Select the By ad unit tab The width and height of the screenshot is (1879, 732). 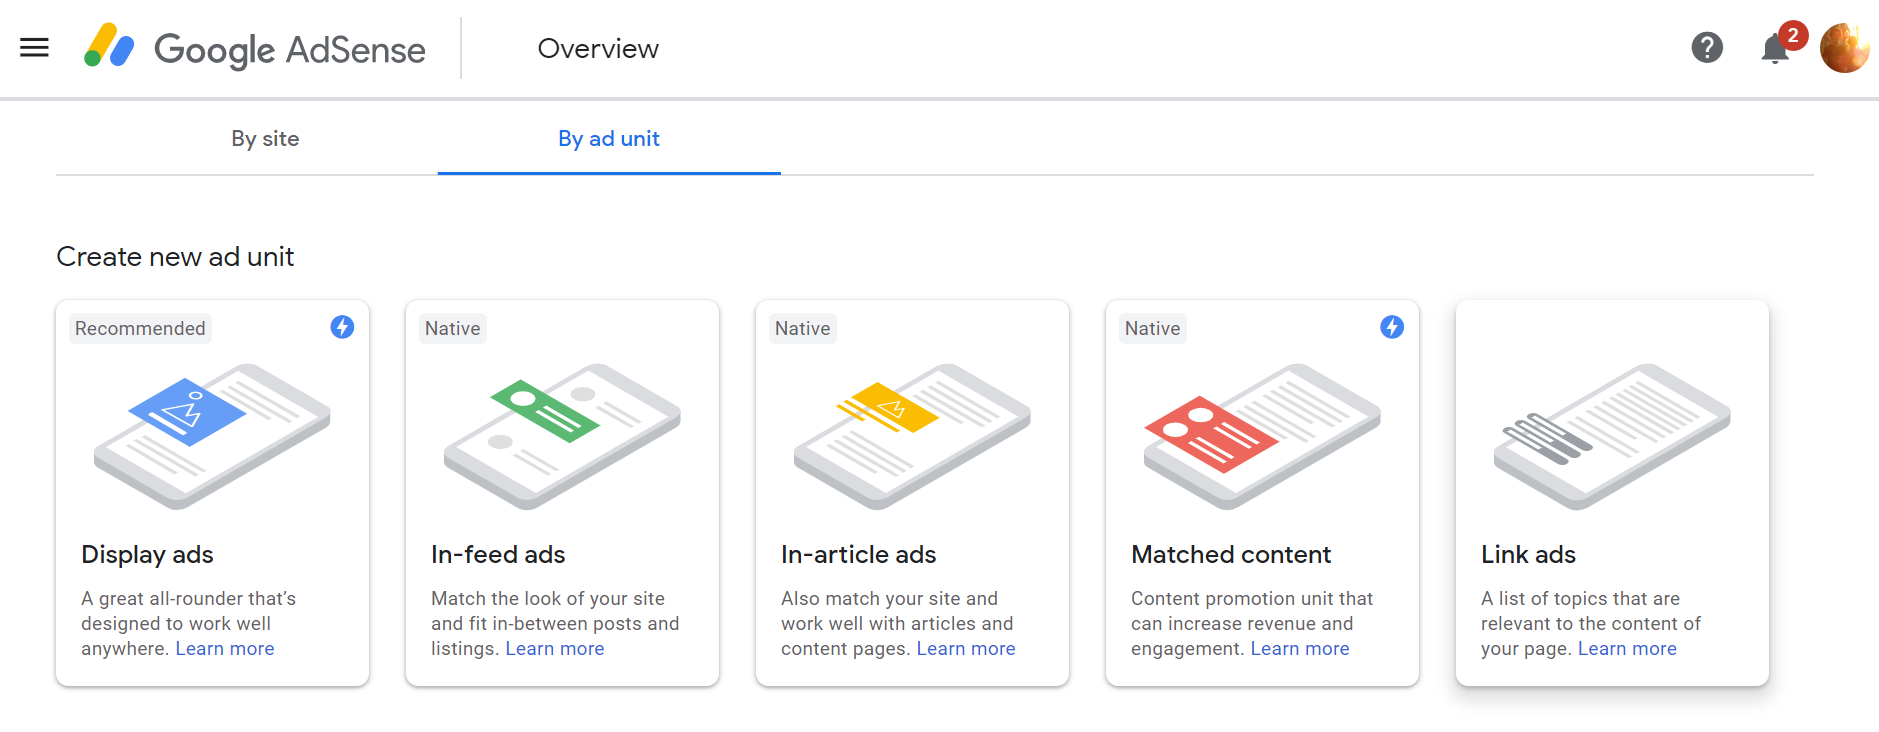pyautogui.click(x=608, y=139)
